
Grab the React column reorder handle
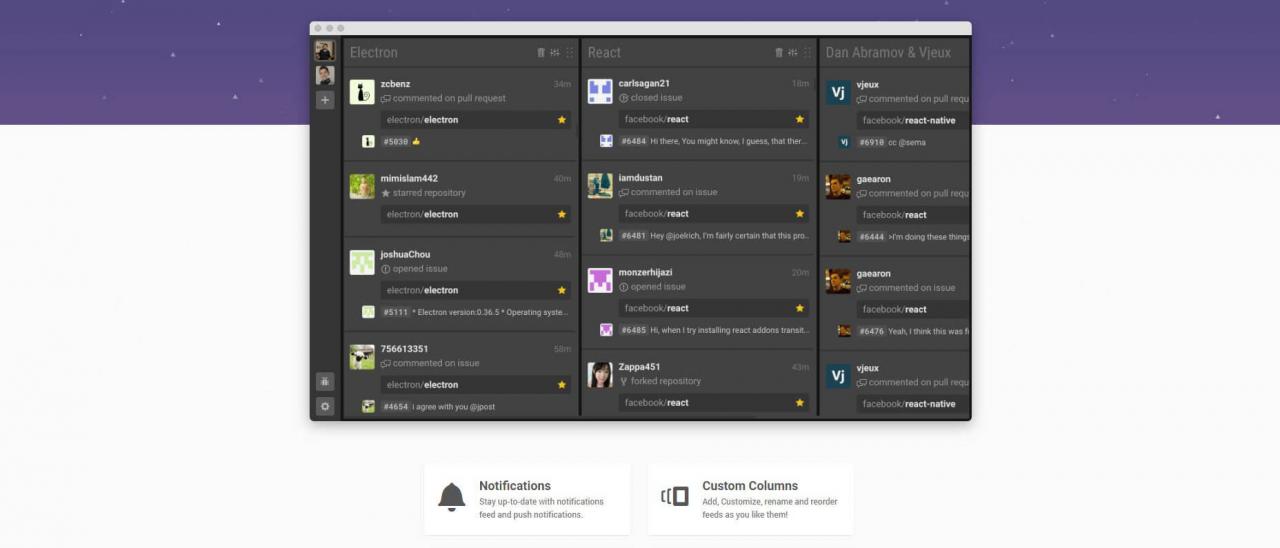coord(807,53)
